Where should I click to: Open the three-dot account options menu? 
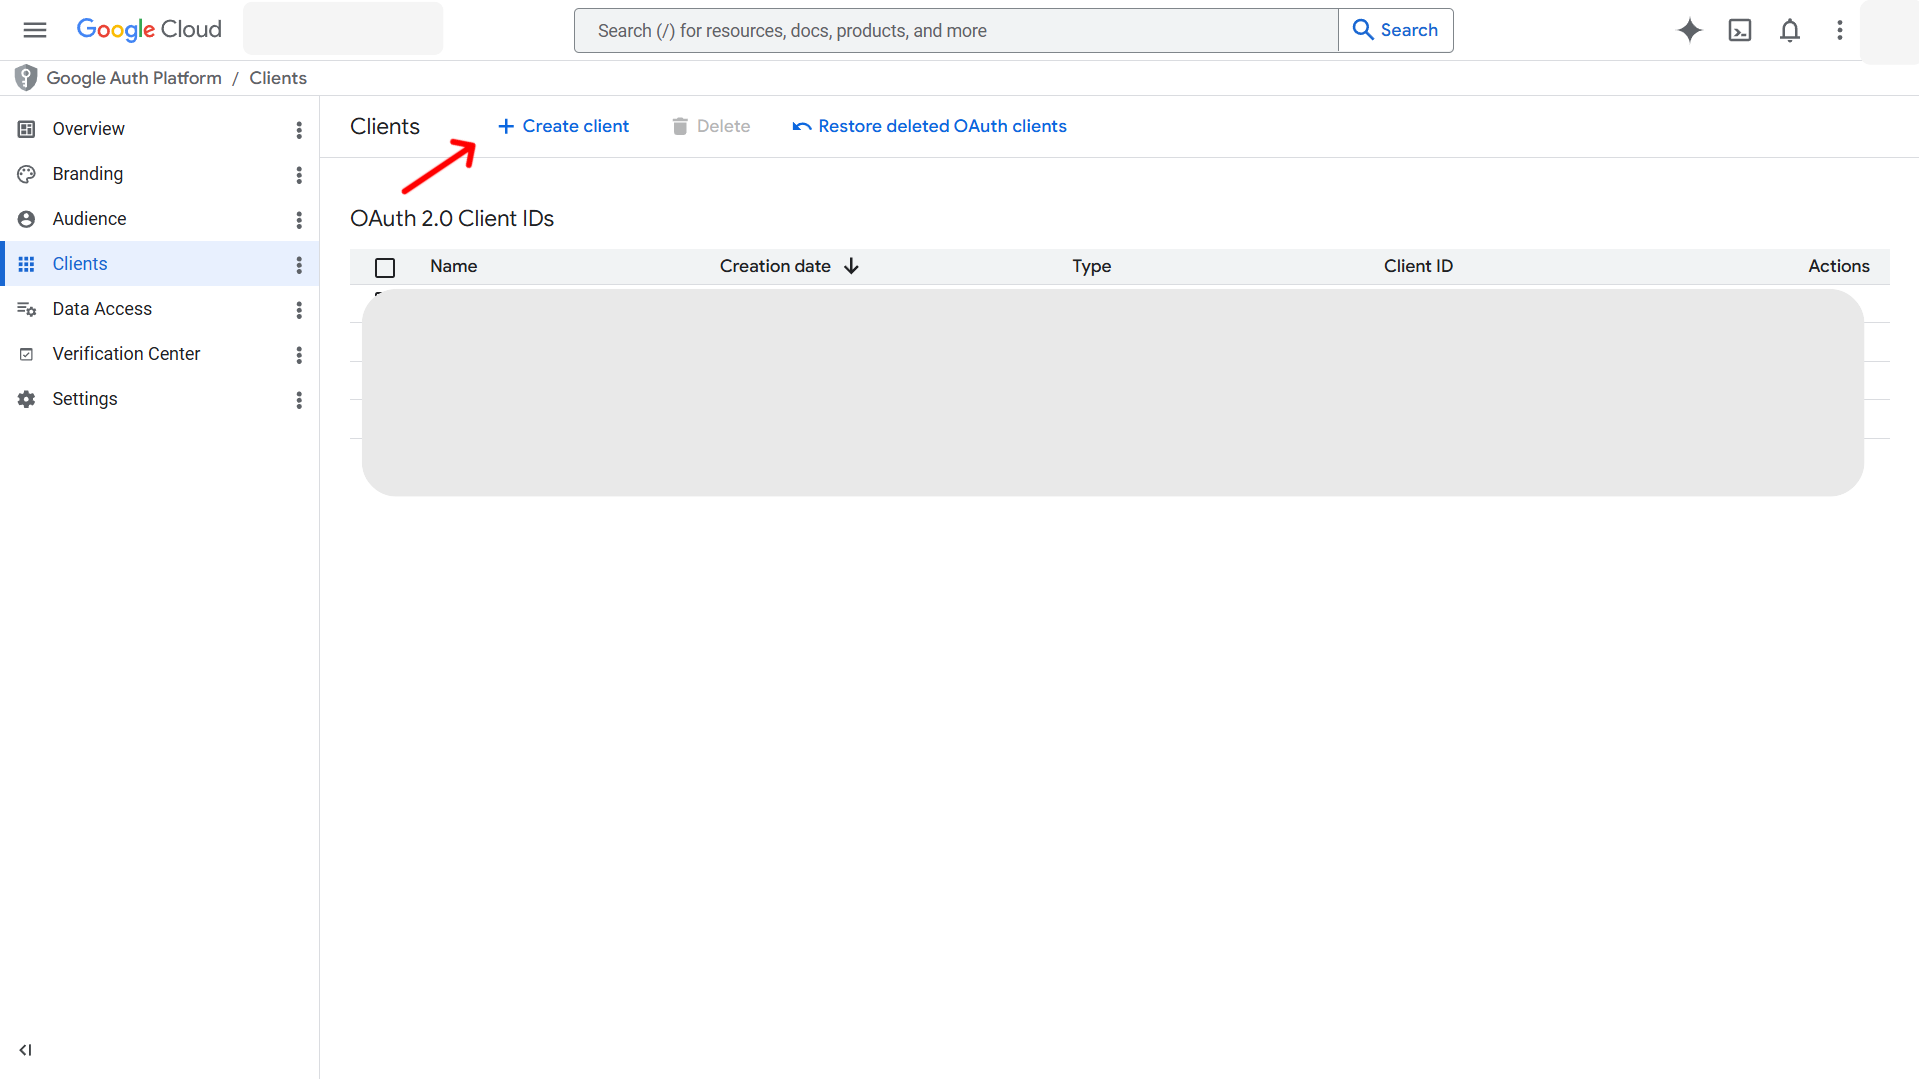1839,30
